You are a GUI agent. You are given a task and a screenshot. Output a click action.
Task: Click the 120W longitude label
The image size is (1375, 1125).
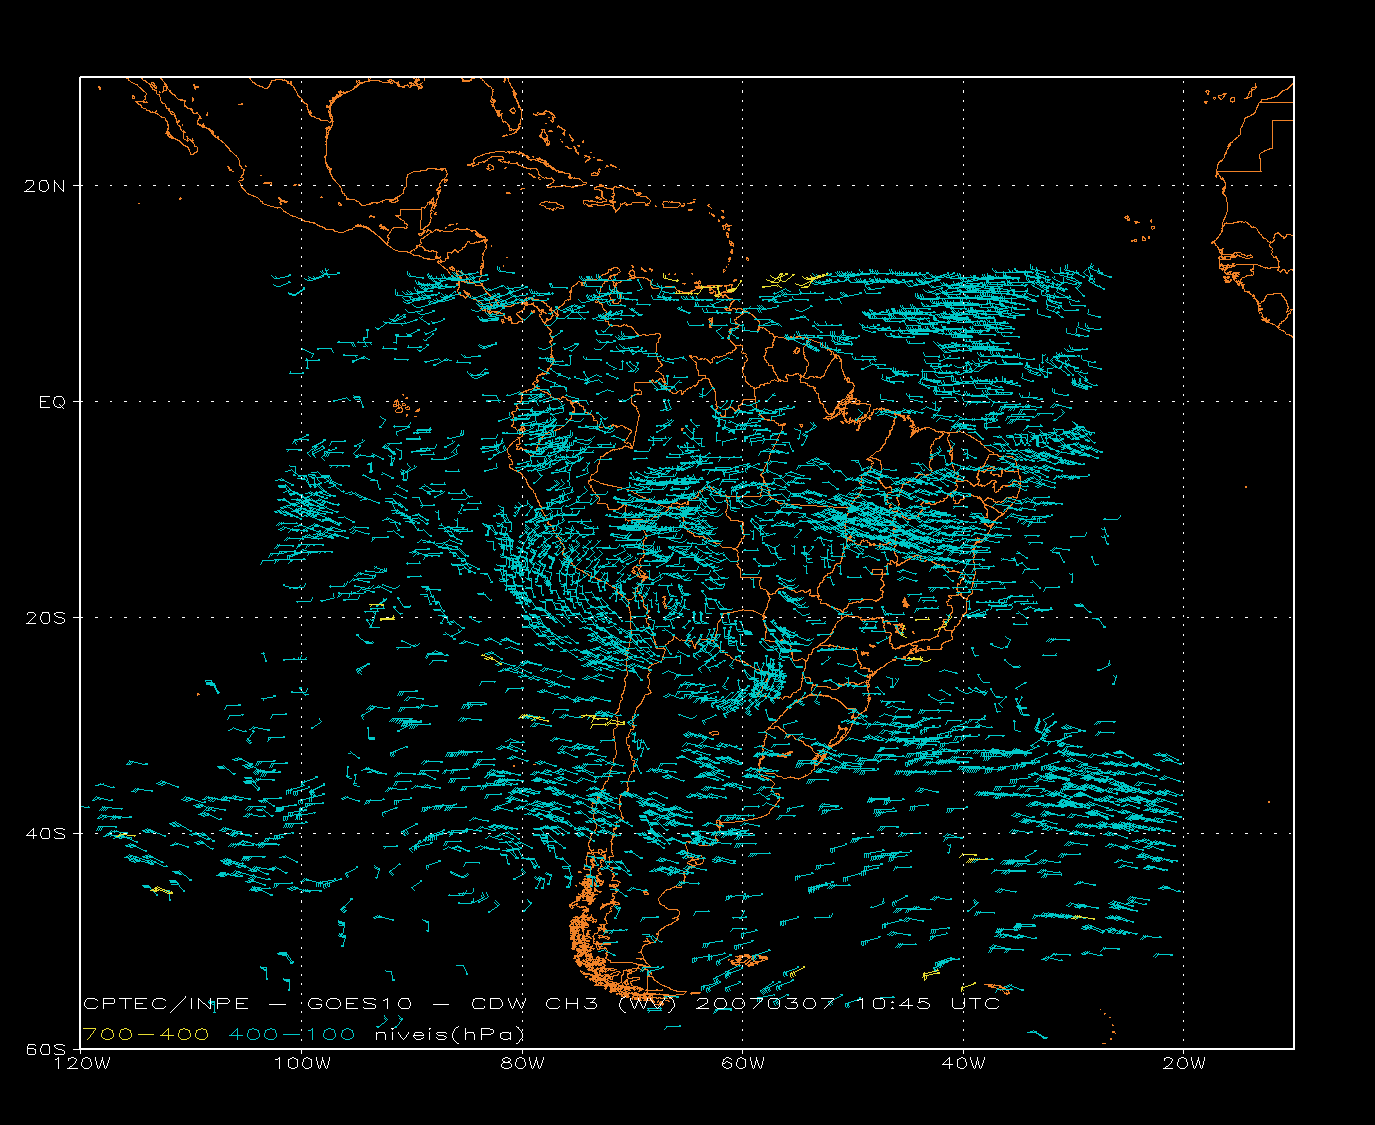coord(81,1063)
